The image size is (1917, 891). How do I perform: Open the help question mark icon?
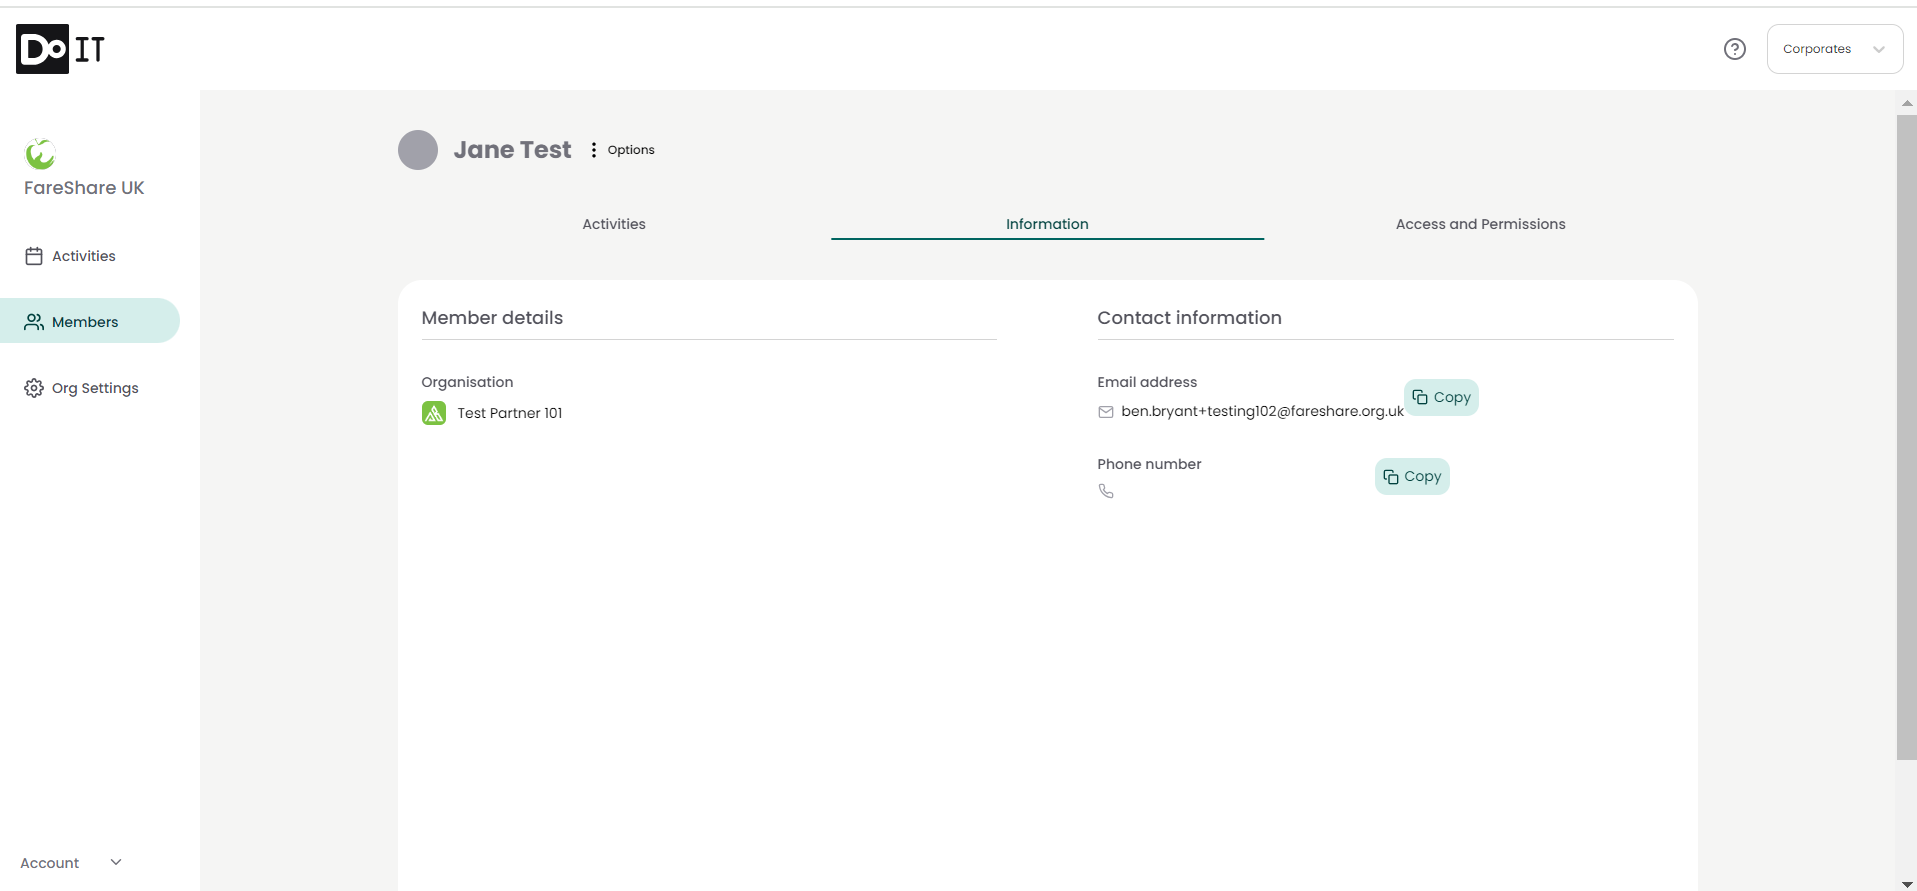click(1734, 49)
